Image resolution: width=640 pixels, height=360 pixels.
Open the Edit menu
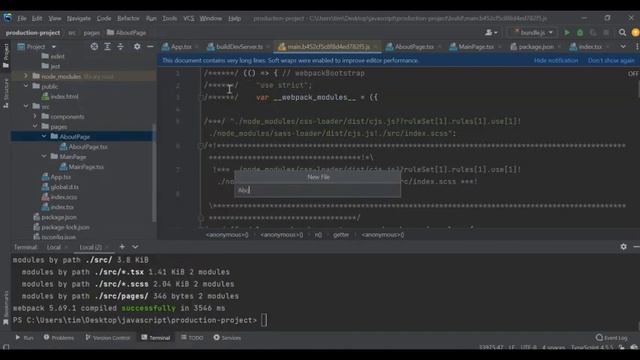pyautogui.click(x=37, y=18)
